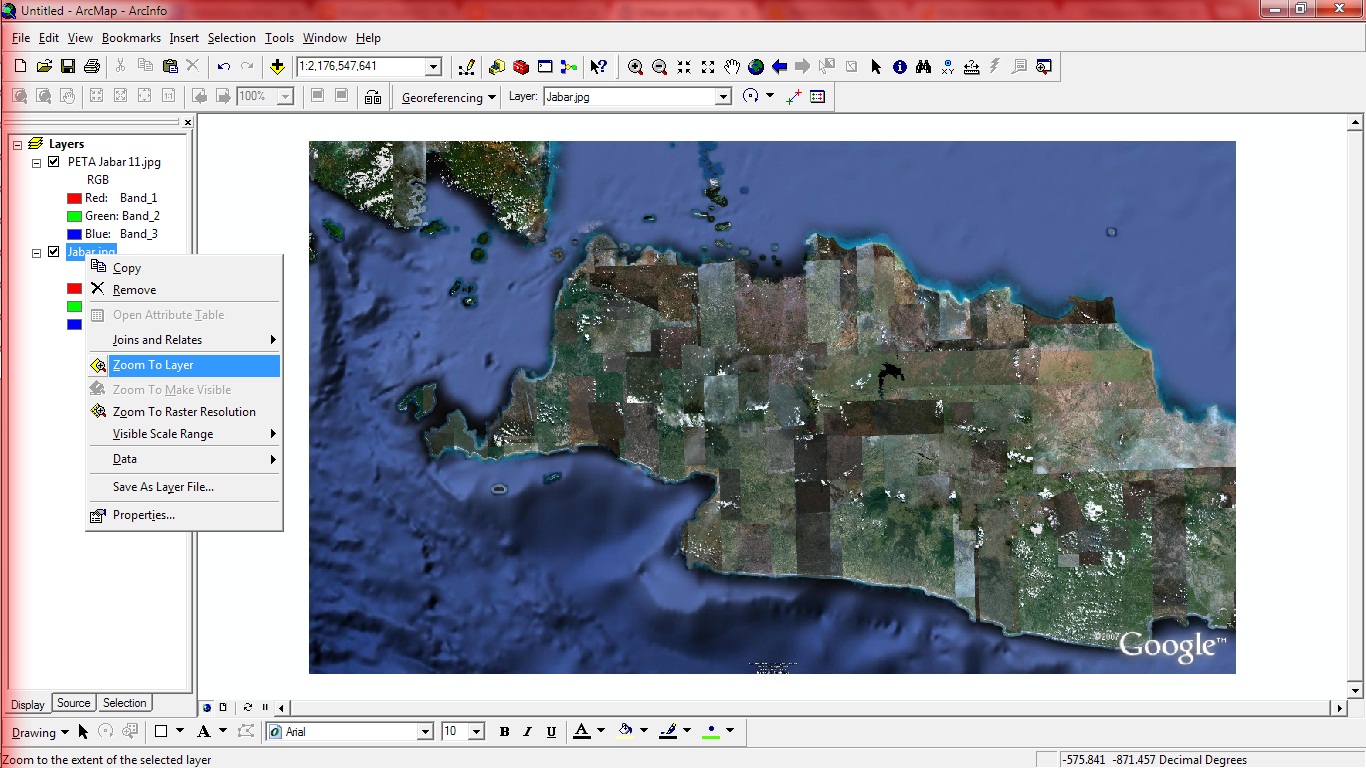The height and width of the screenshot is (768, 1366).
Task: Activate the Pan tool
Action: (730, 67)
